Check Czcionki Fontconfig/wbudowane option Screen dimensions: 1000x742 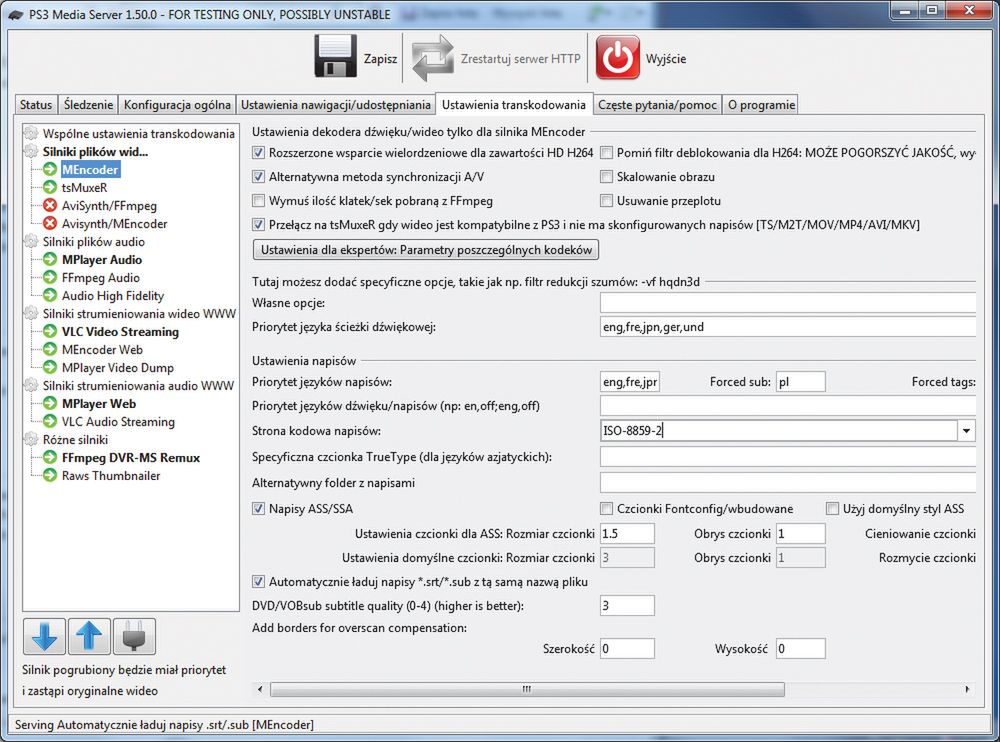click(x=607, y=508)
